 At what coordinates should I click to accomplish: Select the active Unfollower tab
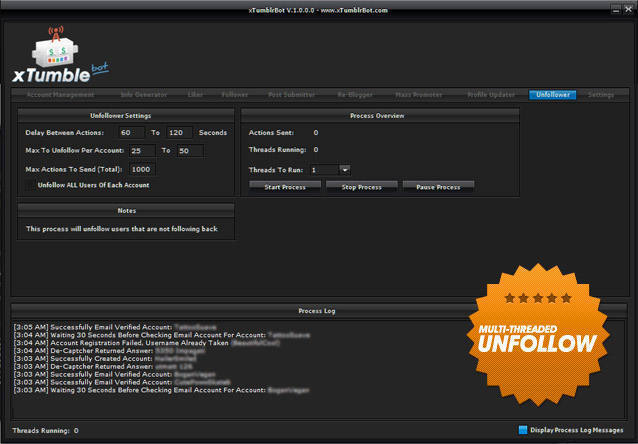(553, 95)
